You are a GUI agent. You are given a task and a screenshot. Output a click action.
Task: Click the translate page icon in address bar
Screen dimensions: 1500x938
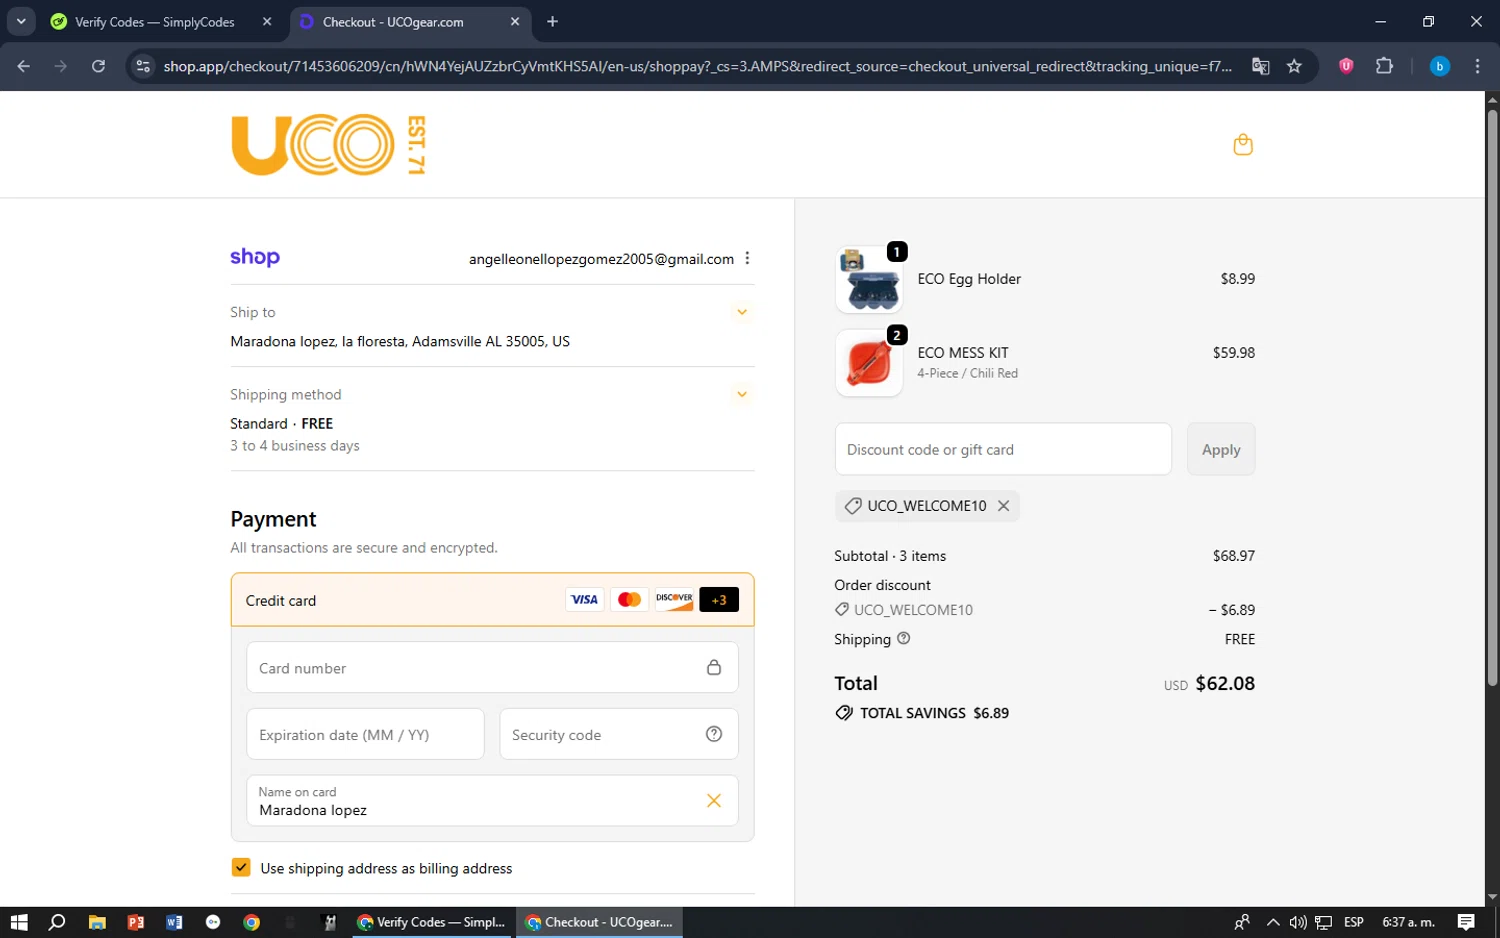click(x=1260, y=66)
